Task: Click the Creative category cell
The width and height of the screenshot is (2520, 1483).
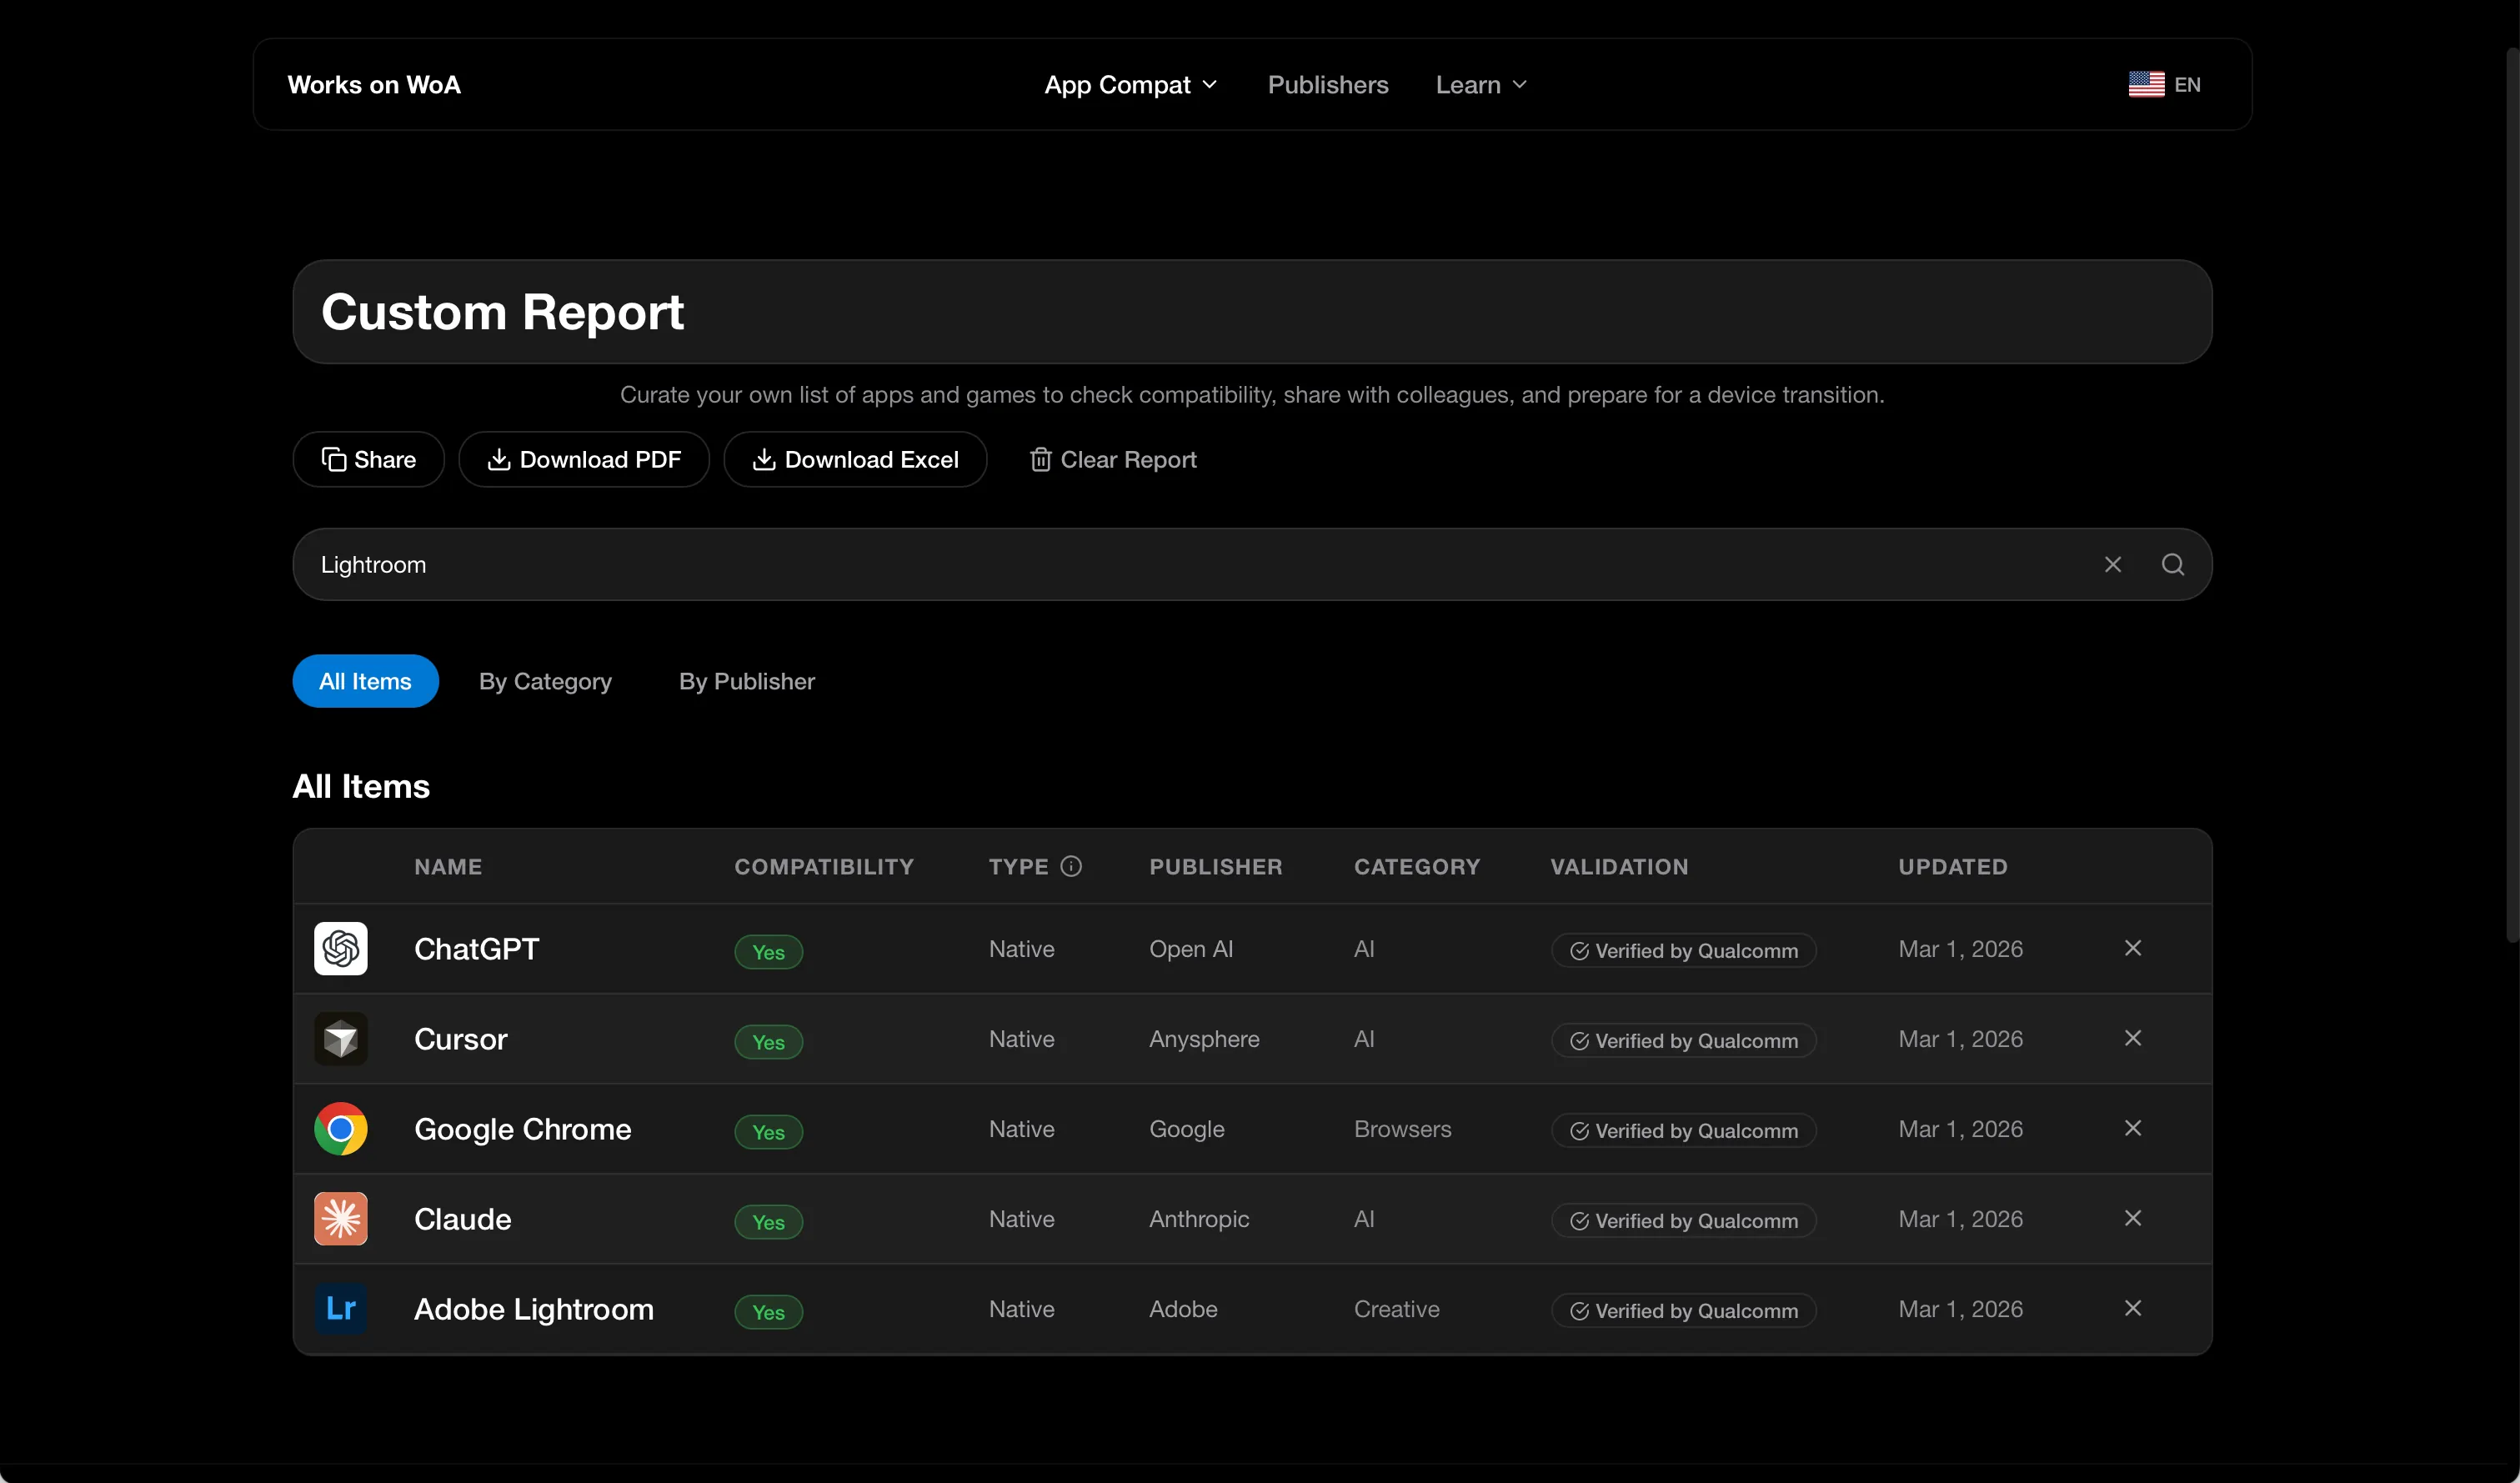Action: click(x=1396, y=1309)
